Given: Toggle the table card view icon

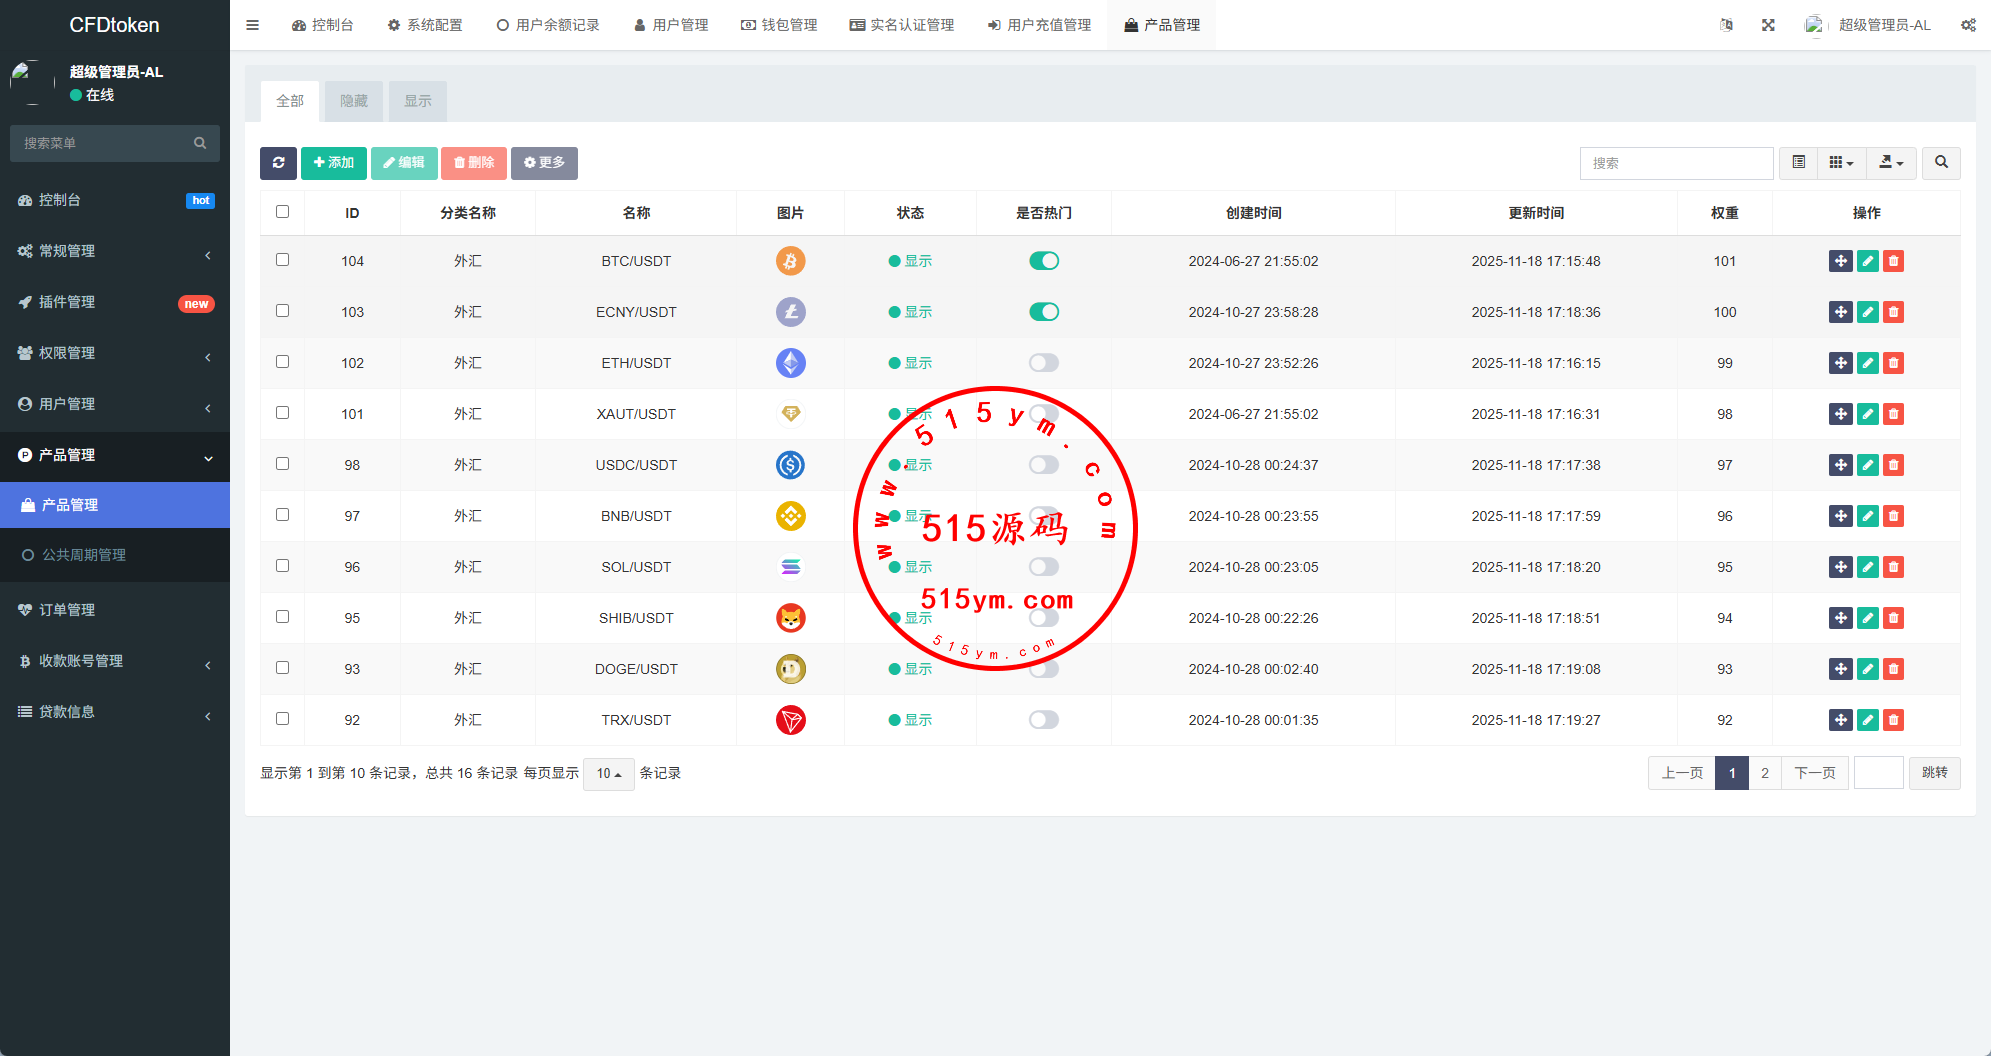Looking at the screenshot, I should coord(1798,163).
